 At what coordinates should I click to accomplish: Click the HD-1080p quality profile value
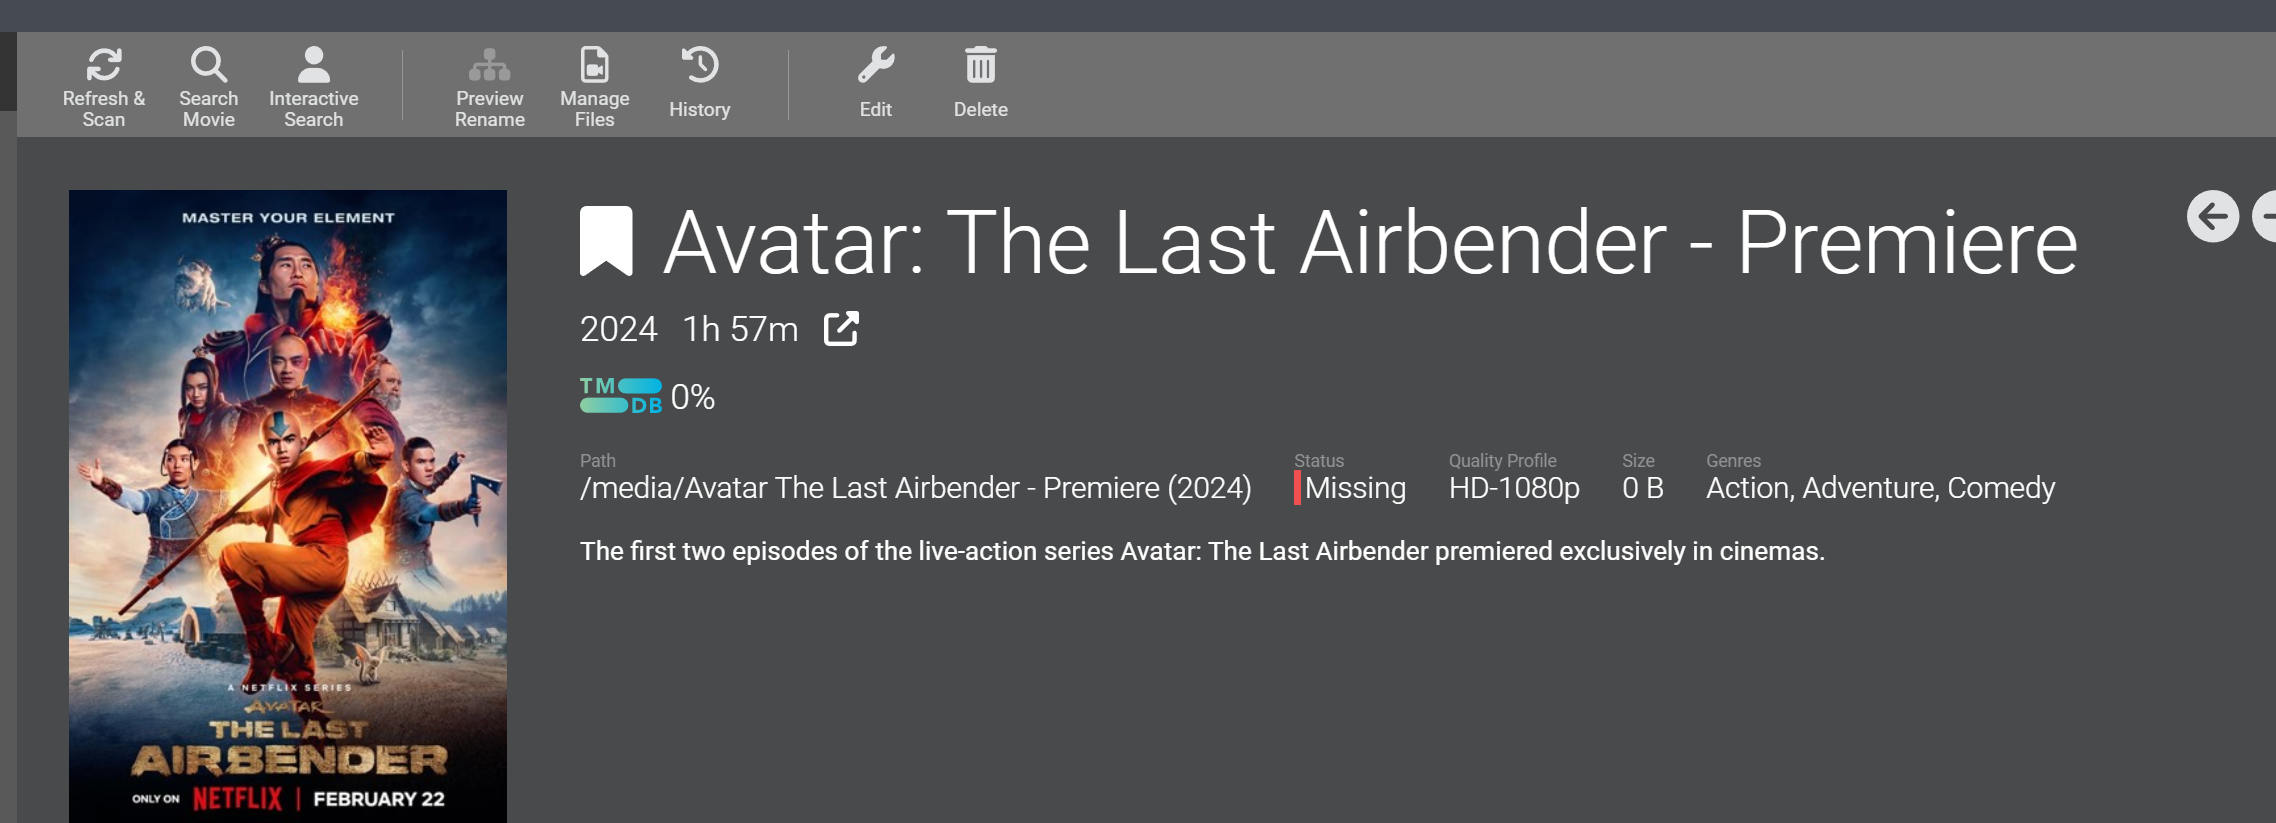pos(1514,488)
